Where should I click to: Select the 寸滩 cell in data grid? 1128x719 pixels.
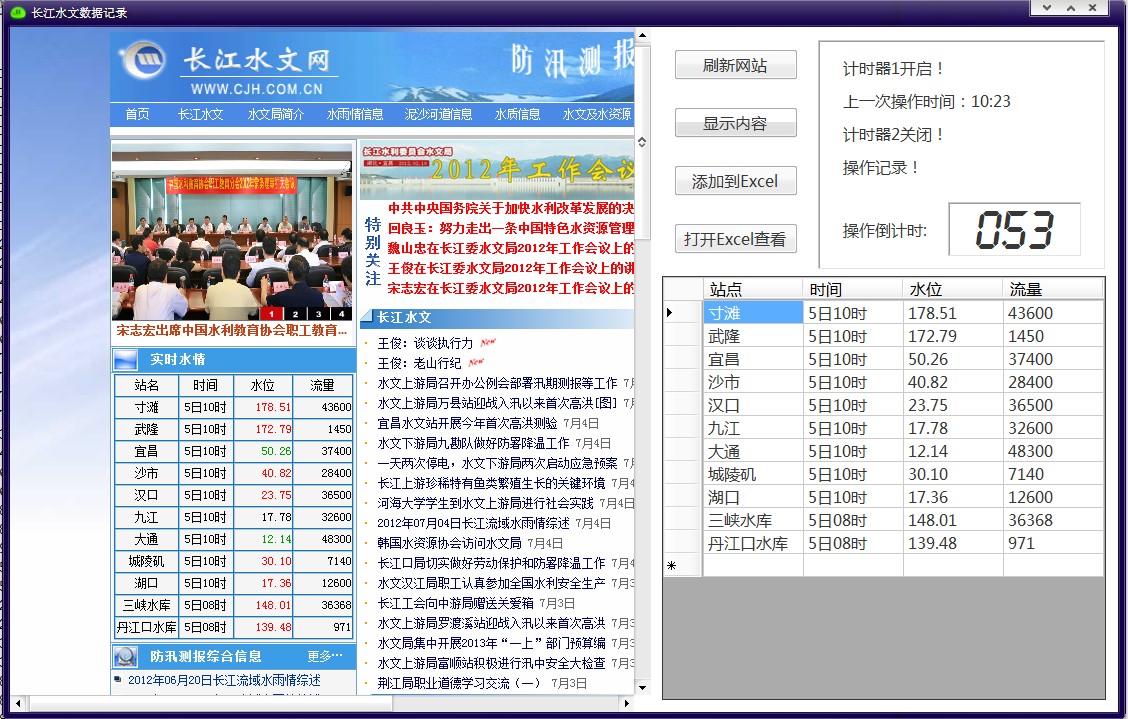752,313
